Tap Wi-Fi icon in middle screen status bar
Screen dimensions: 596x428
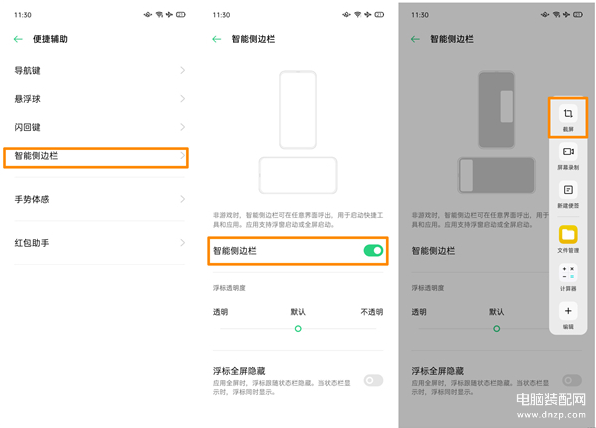pos(358,15)
